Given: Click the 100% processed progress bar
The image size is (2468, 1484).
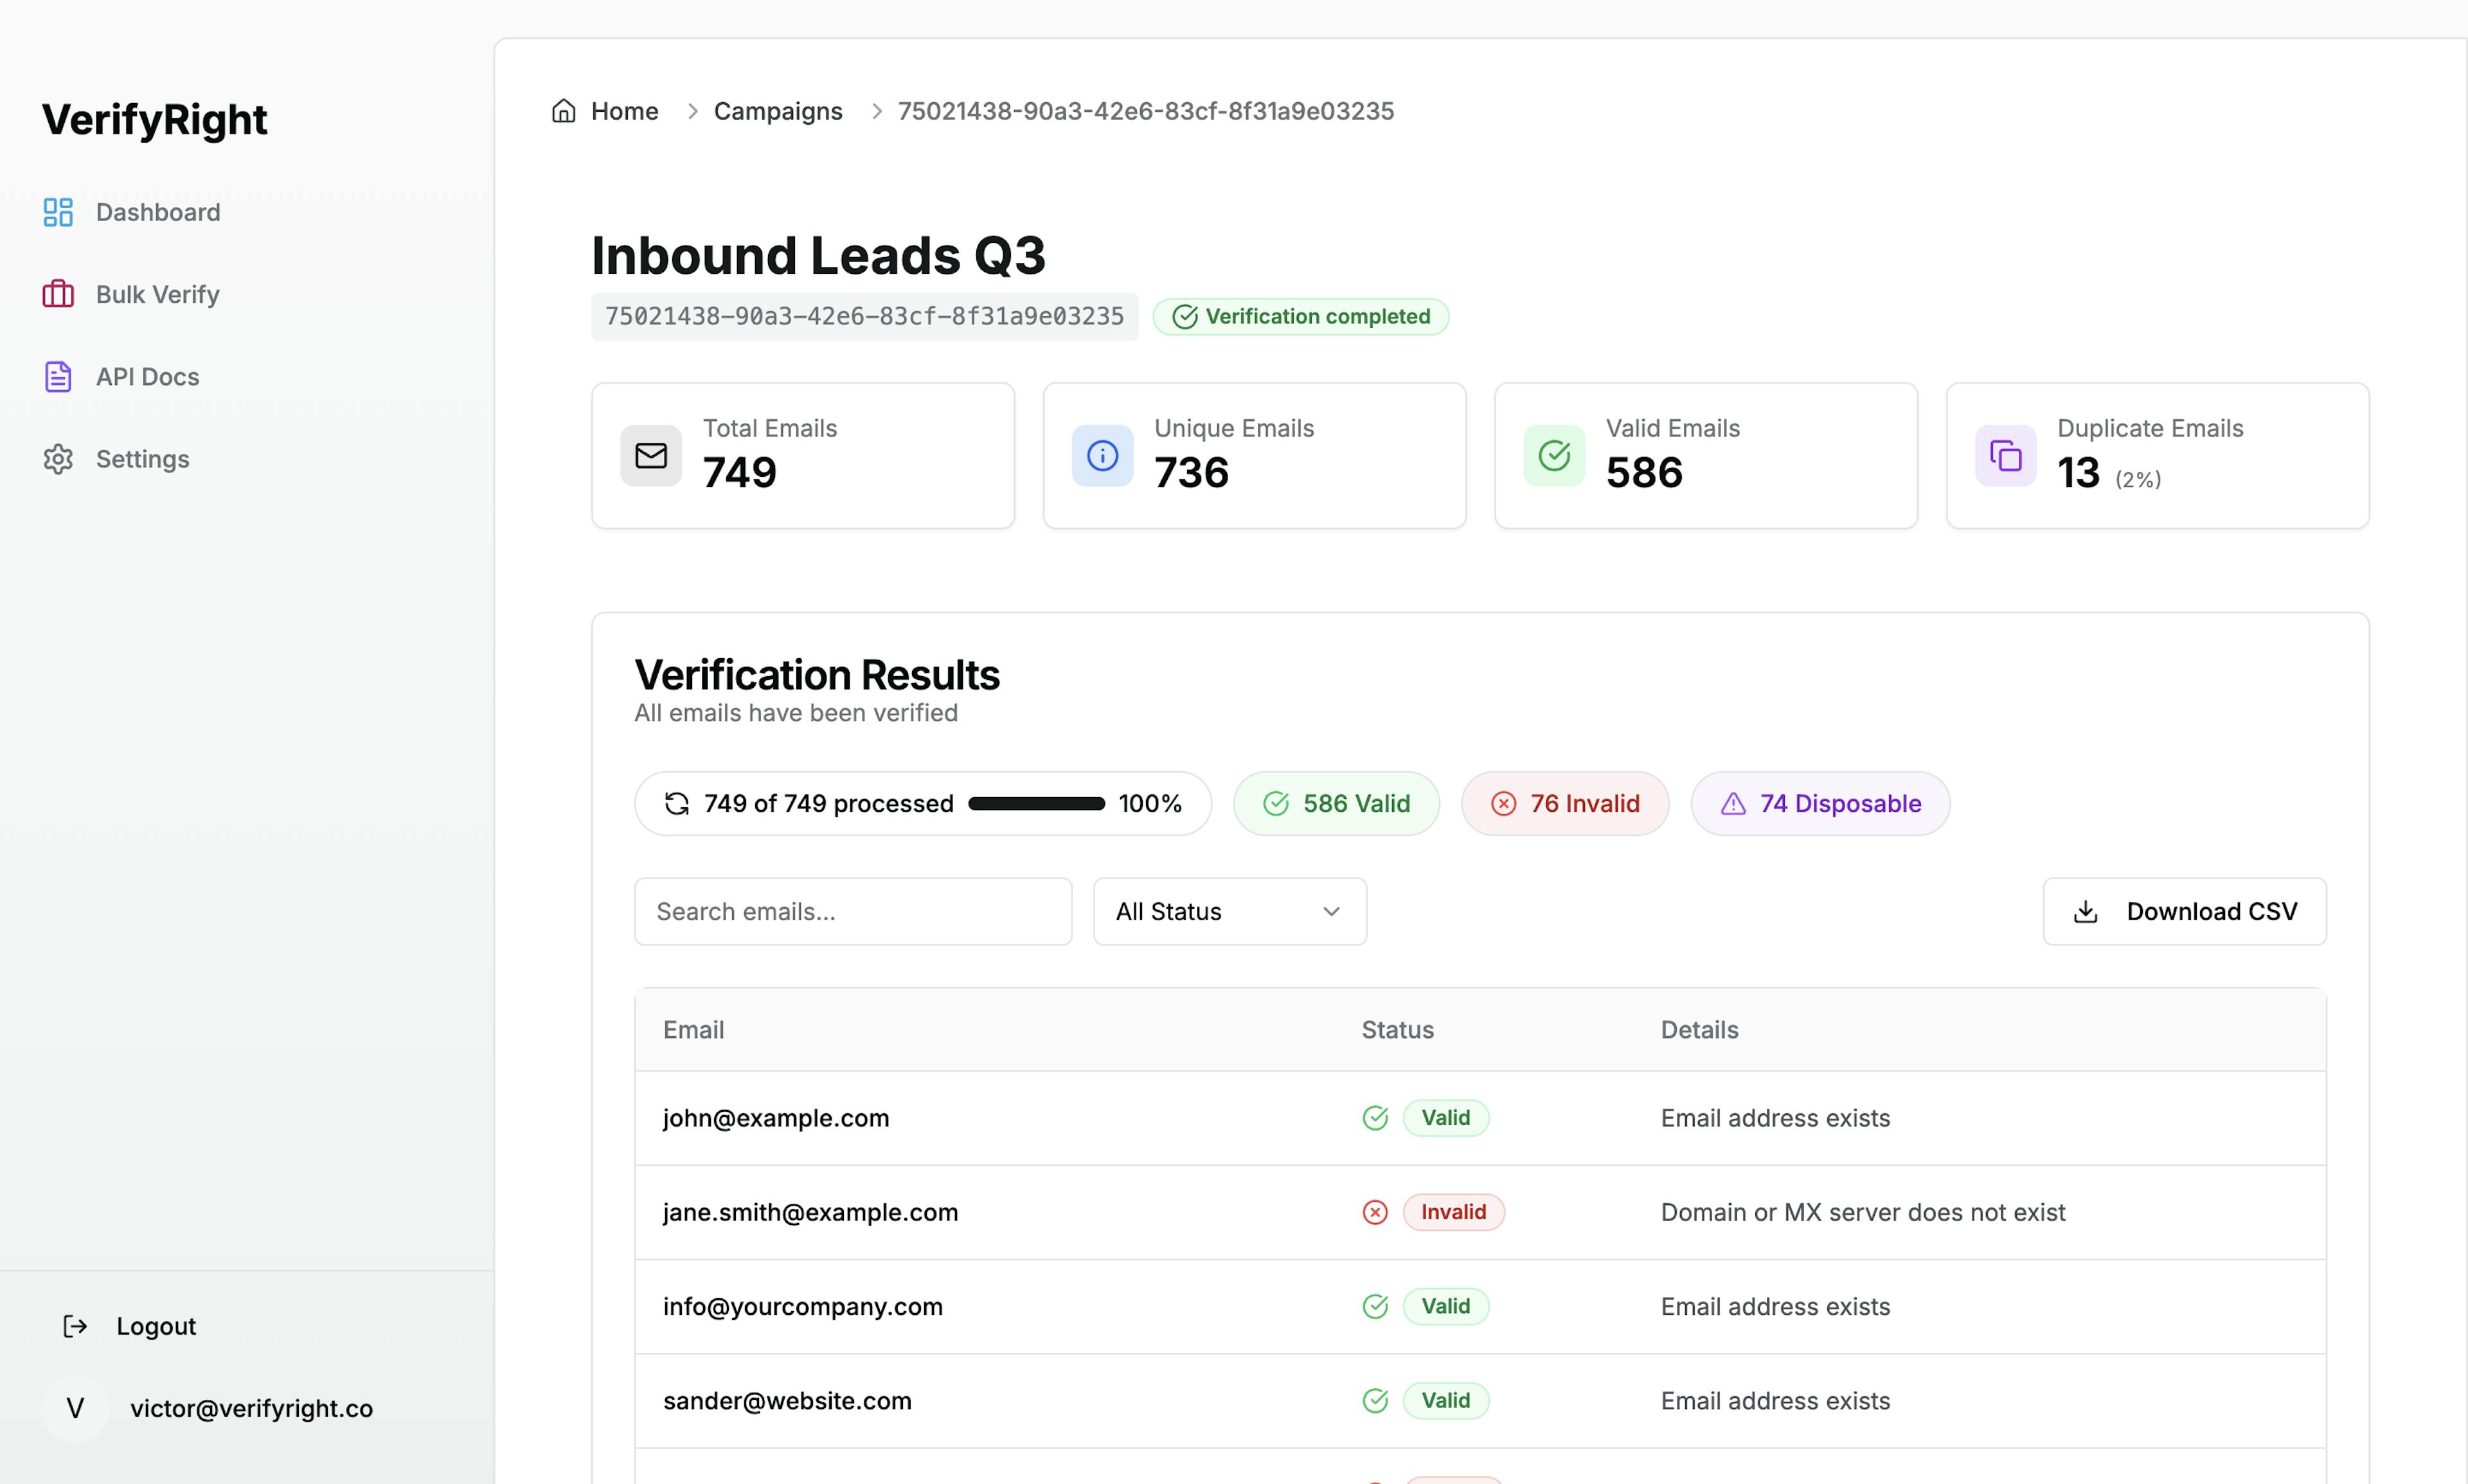Looking at the screenshot, I should [1037, 804].
